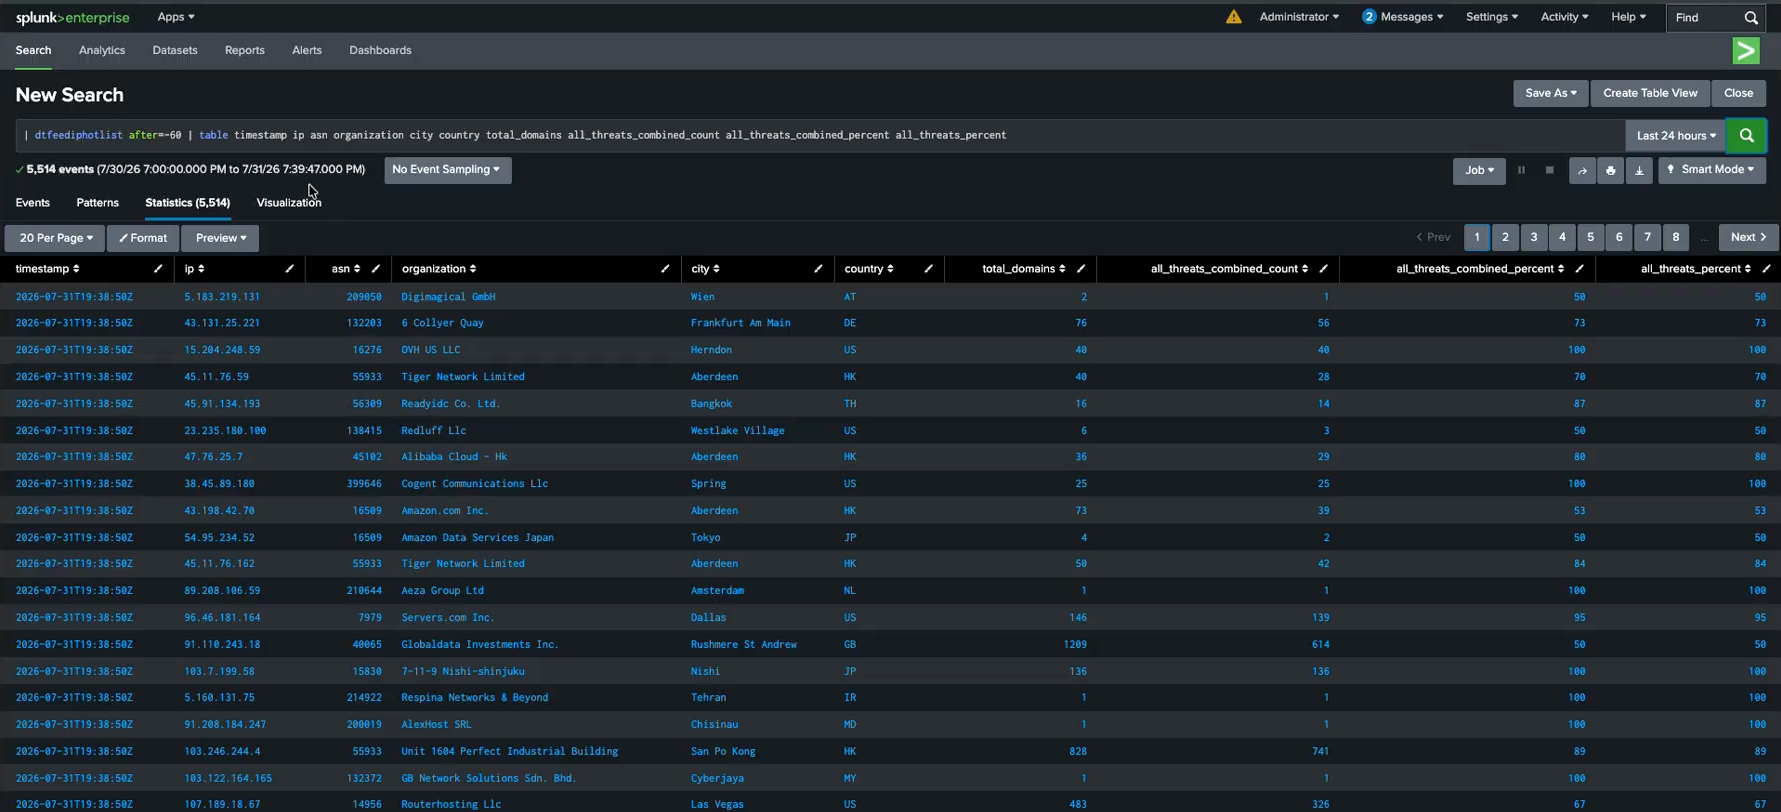Click the Create Table View button
This screenshot has height=812, width=1781.
[x=1650, y=93]
